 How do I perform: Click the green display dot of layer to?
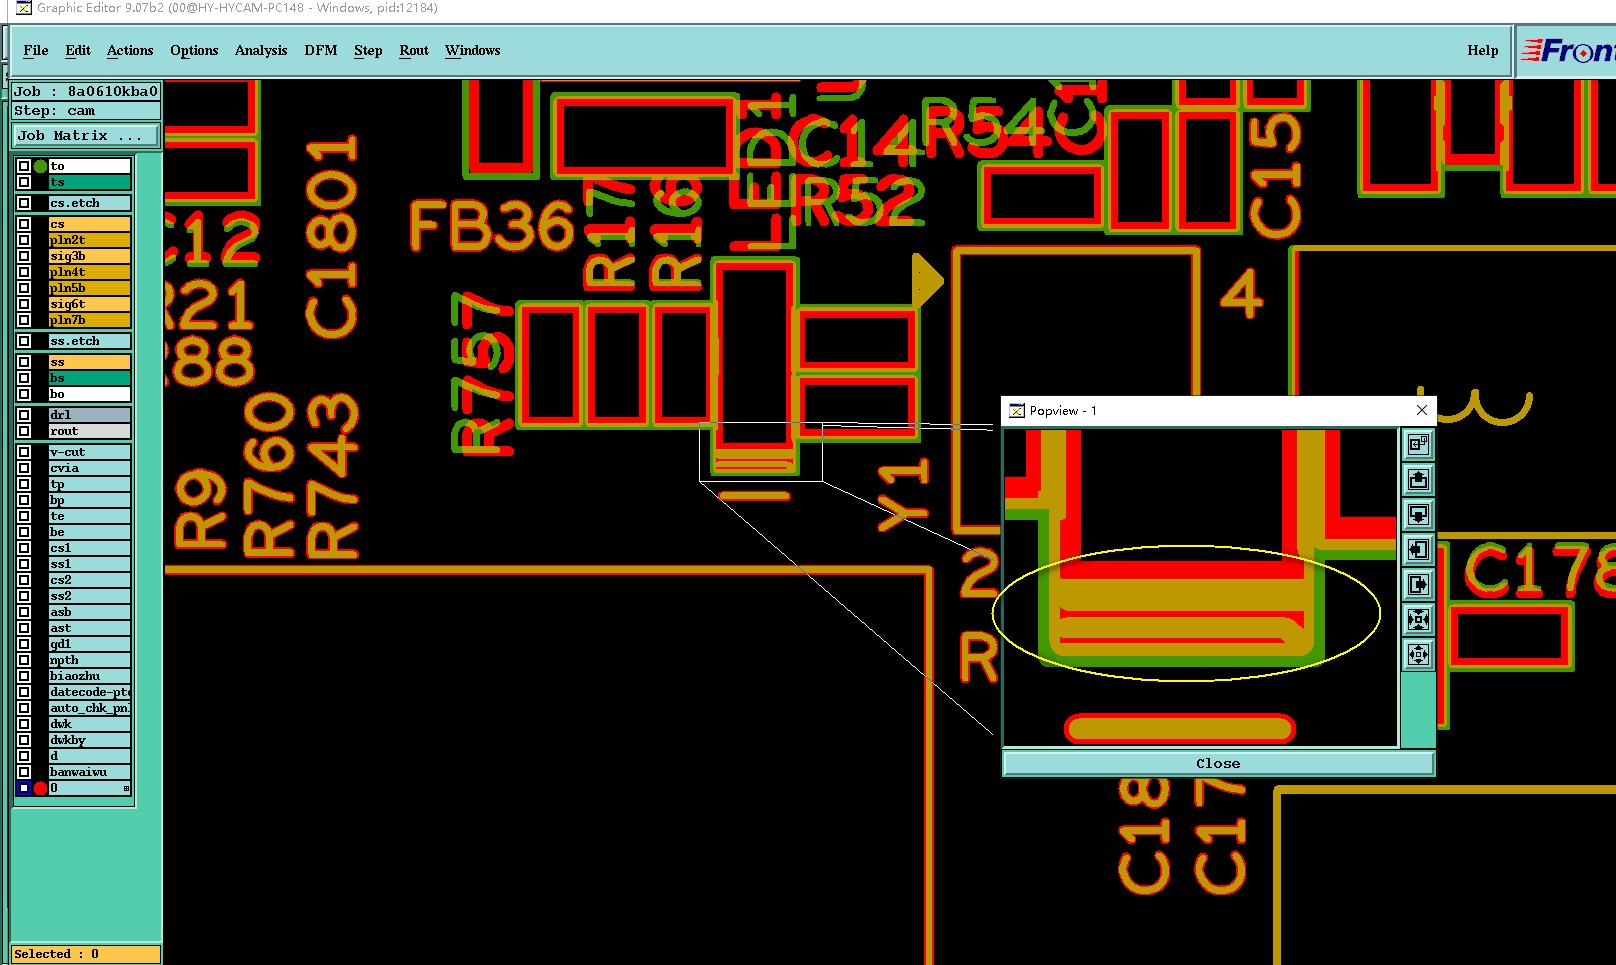tap(40, 166)
